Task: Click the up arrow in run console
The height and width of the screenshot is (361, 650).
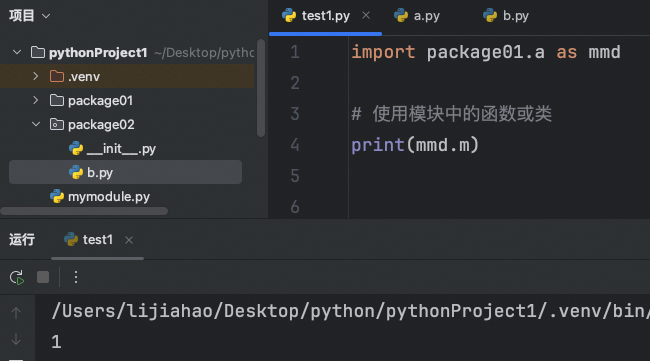Action: click(16, 313)
